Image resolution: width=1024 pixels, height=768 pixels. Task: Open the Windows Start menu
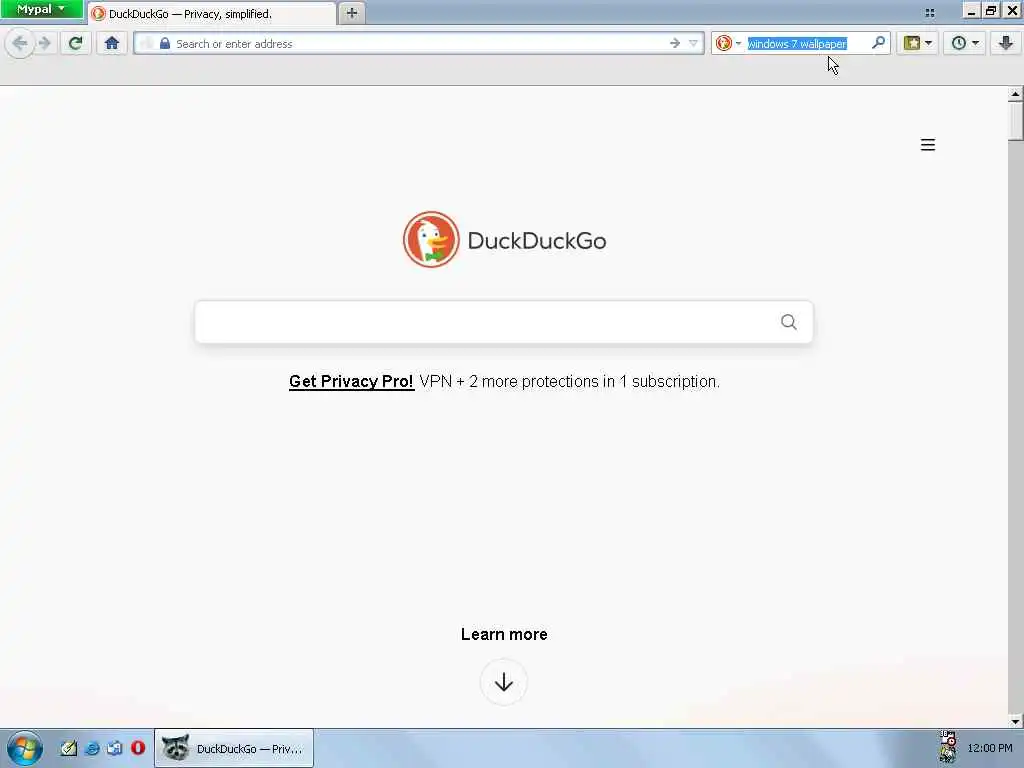point(25,748)
